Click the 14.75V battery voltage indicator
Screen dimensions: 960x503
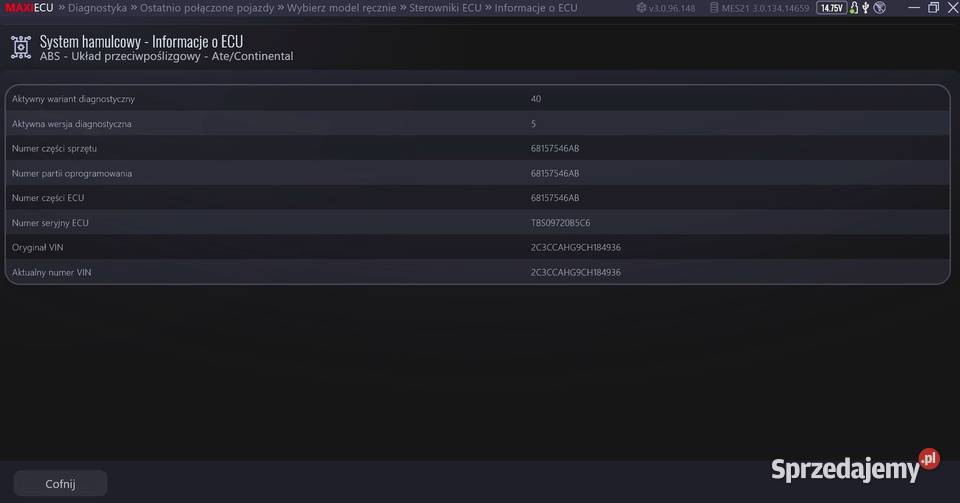pos(830,8)
